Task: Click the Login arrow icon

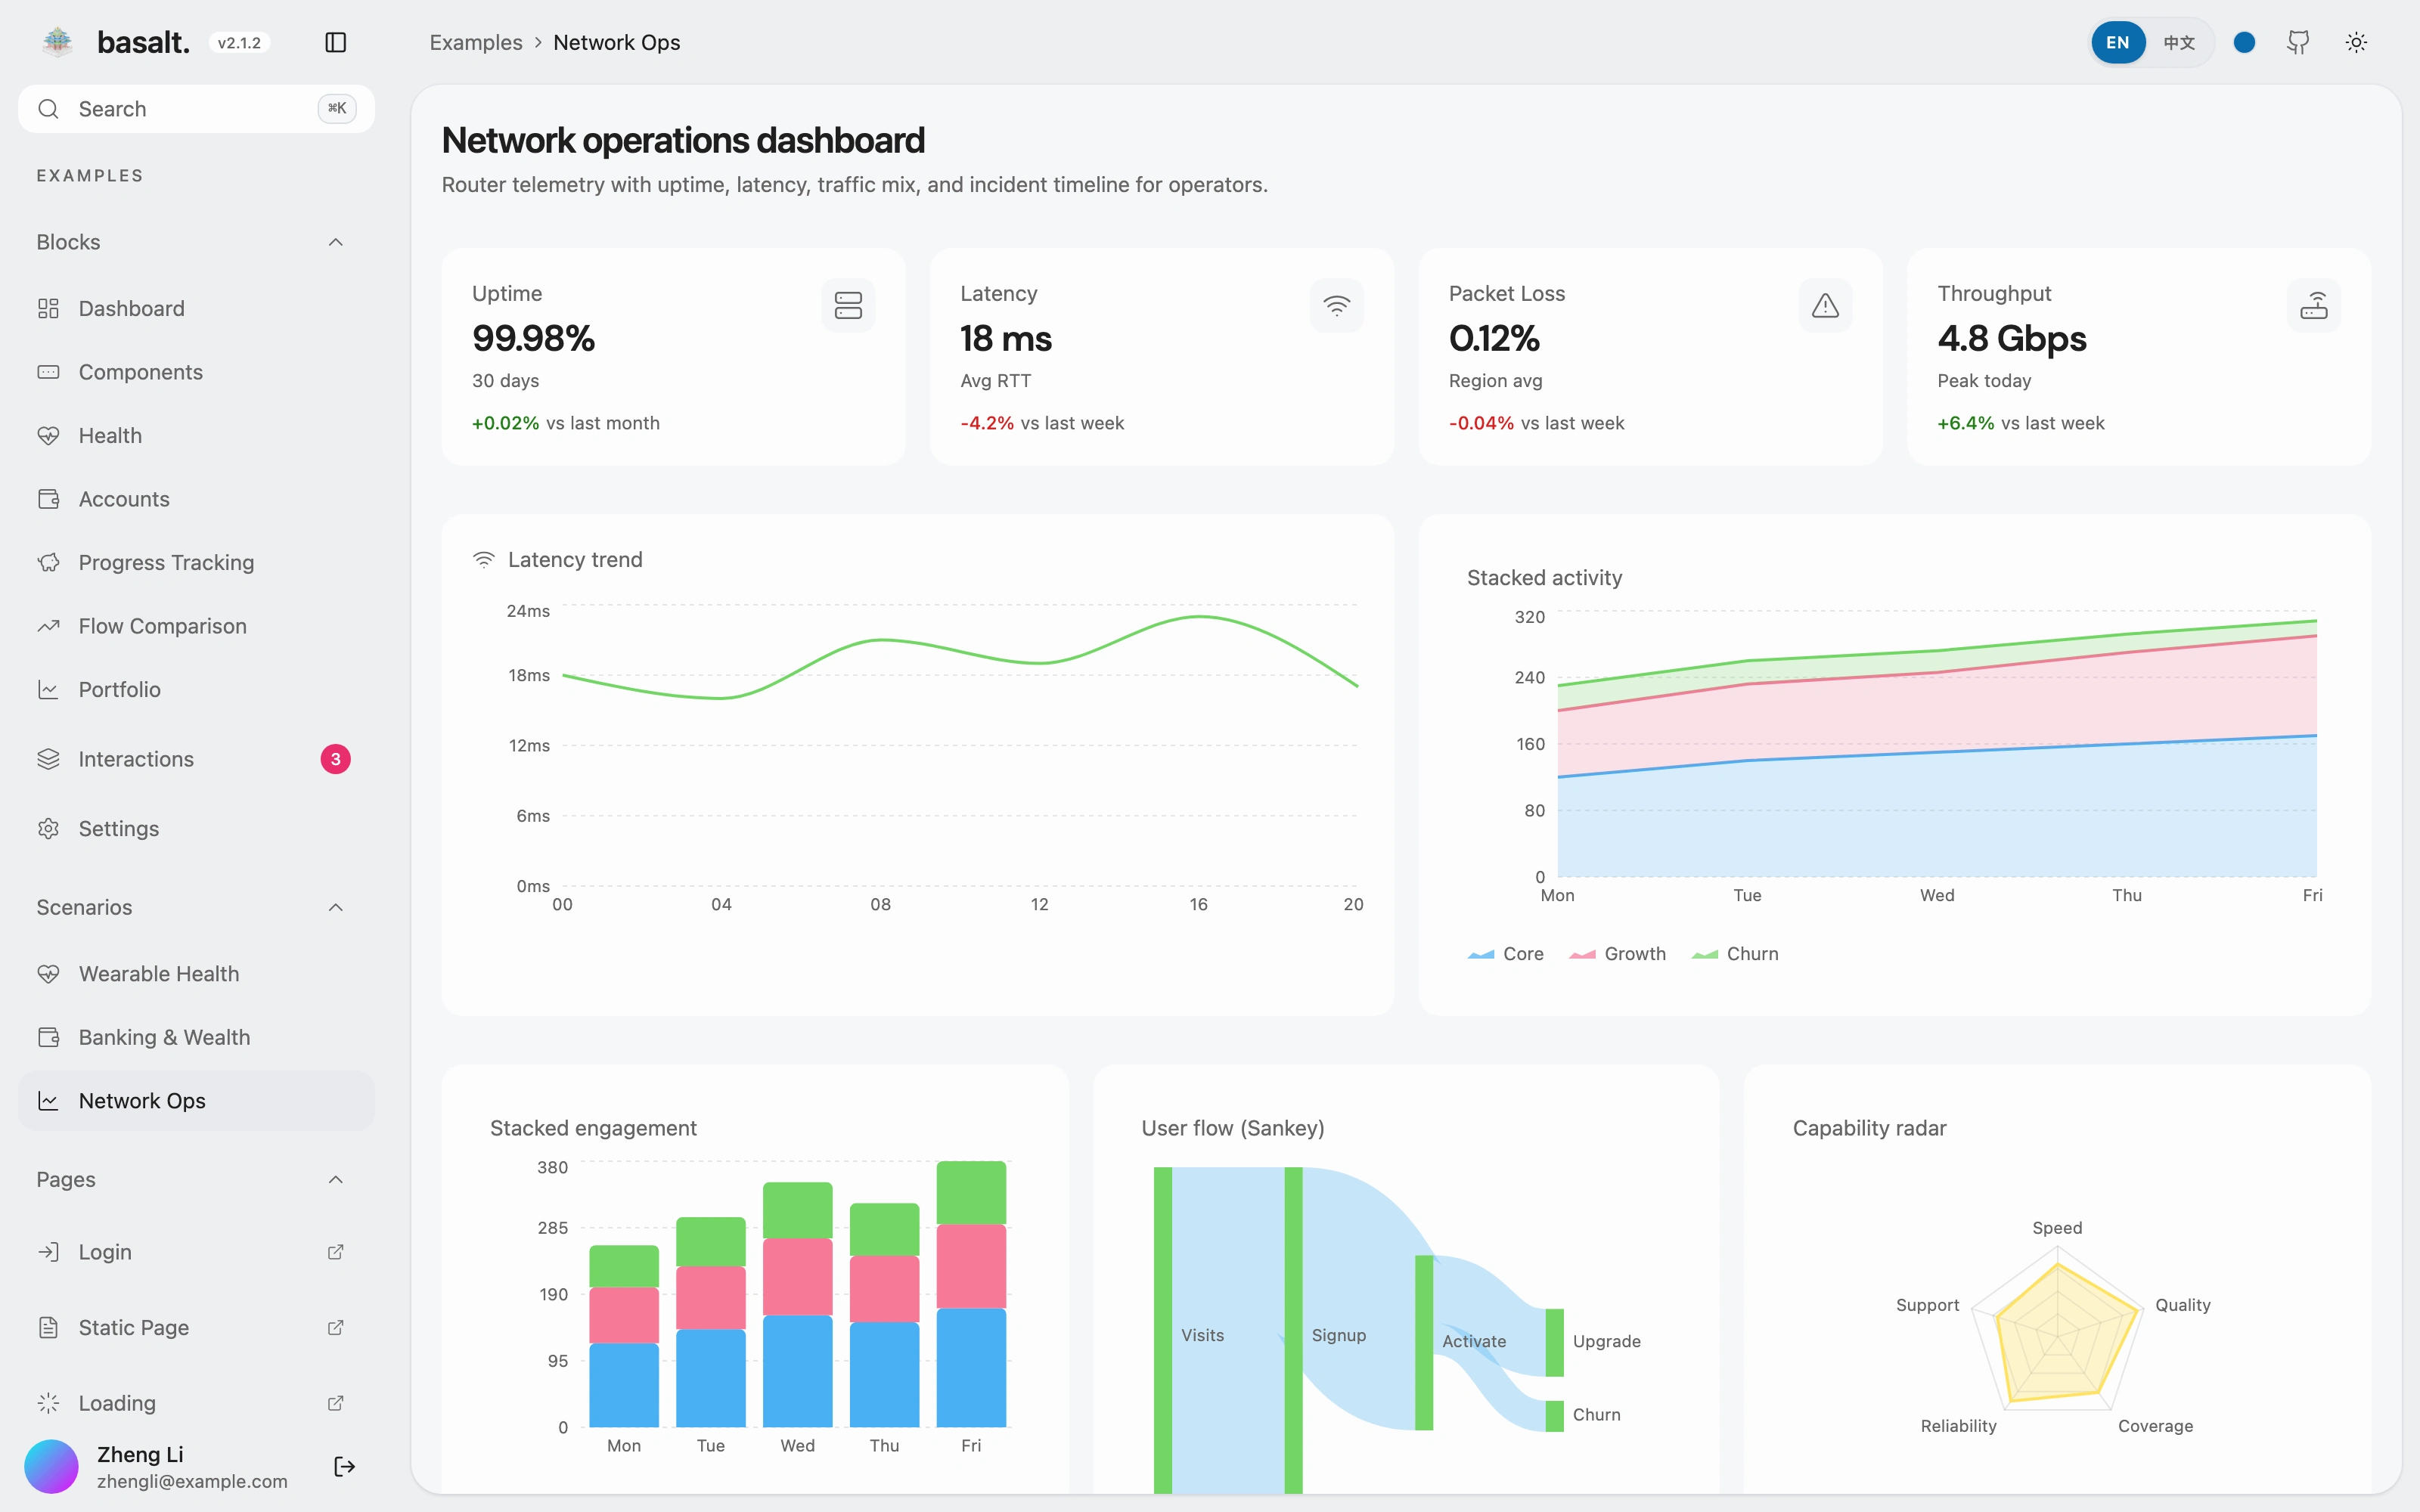Action: click(x=48, y=1252)
